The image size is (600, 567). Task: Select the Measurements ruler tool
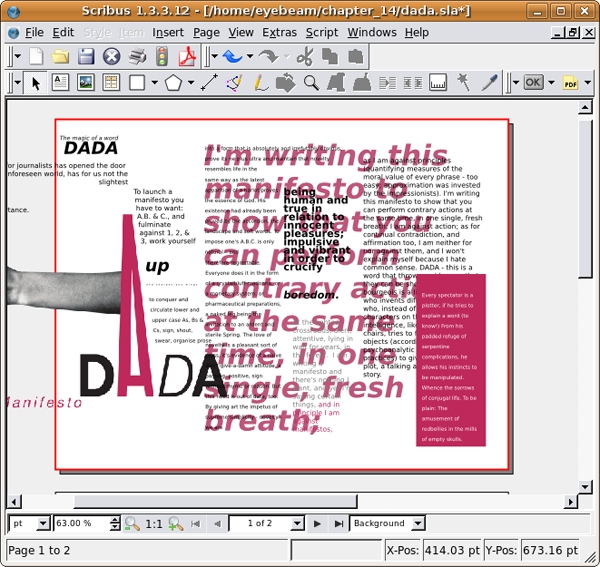[438, 83]
